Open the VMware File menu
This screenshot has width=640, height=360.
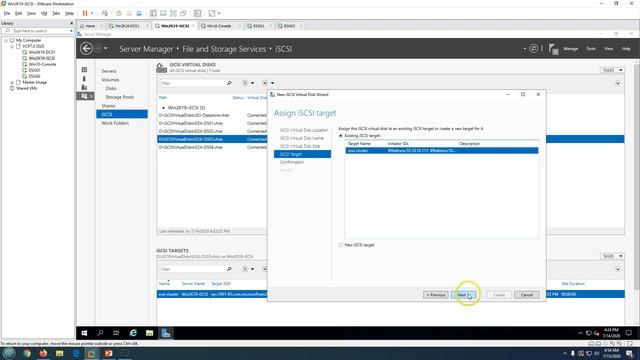pyautogui.click(x=7, y=13)
